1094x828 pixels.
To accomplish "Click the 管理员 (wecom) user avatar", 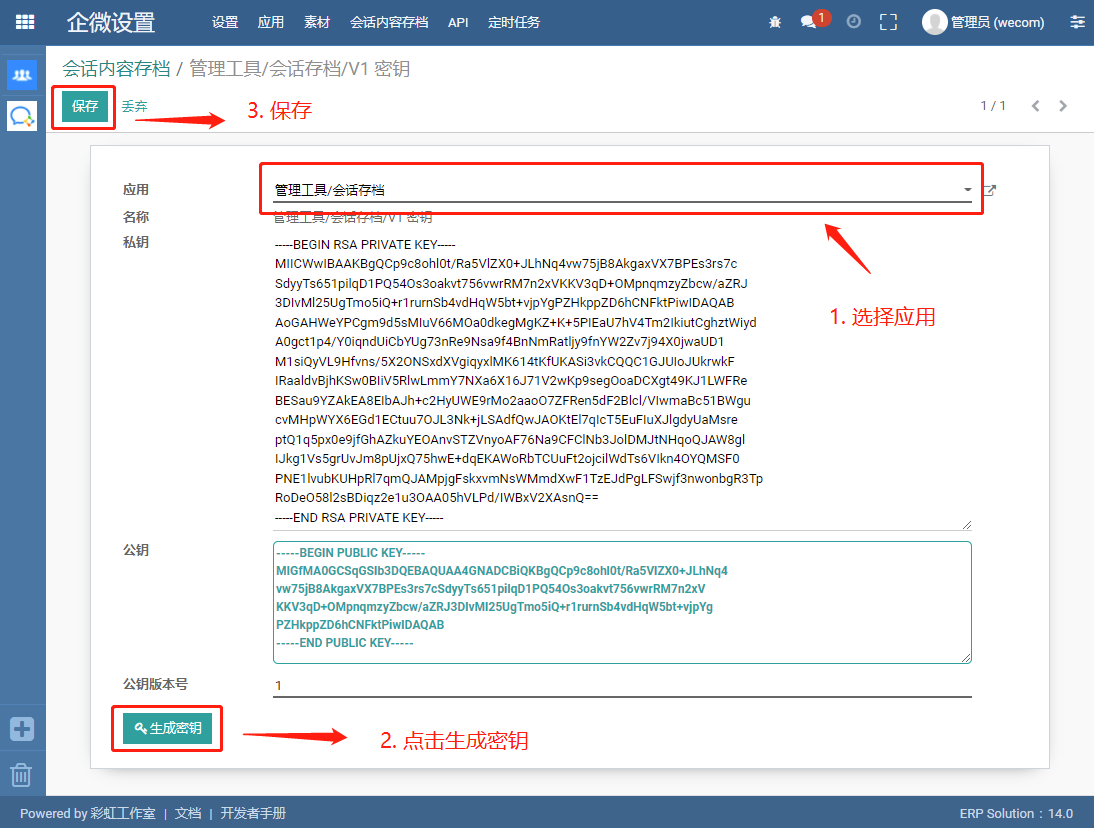I will [934, 22].
